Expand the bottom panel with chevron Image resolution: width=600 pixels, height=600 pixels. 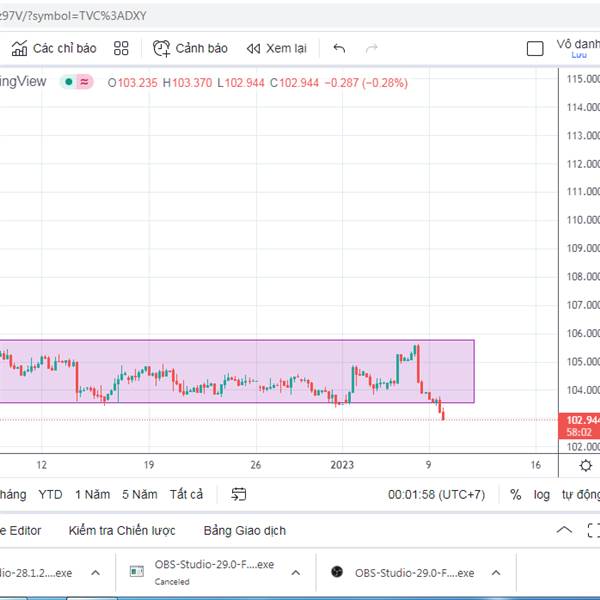[564, 530]
